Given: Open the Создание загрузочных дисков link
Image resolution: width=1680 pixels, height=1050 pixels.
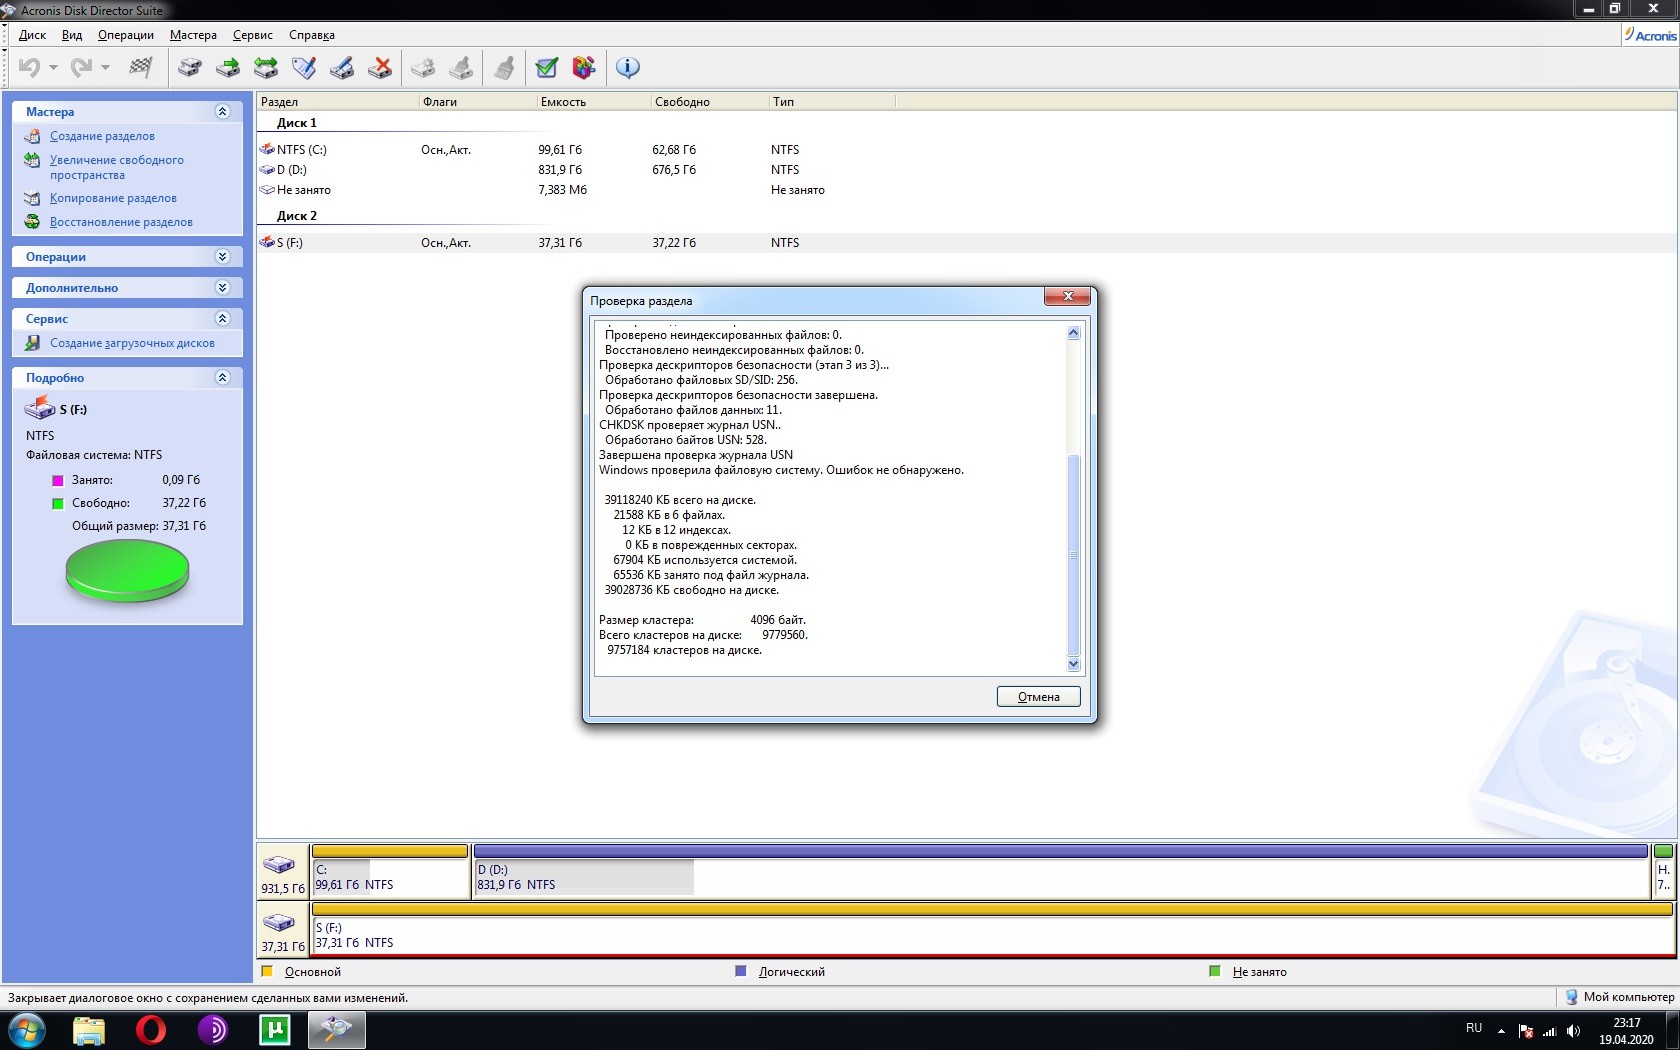Looking at the screenshot, I should (x=132, y=343).
